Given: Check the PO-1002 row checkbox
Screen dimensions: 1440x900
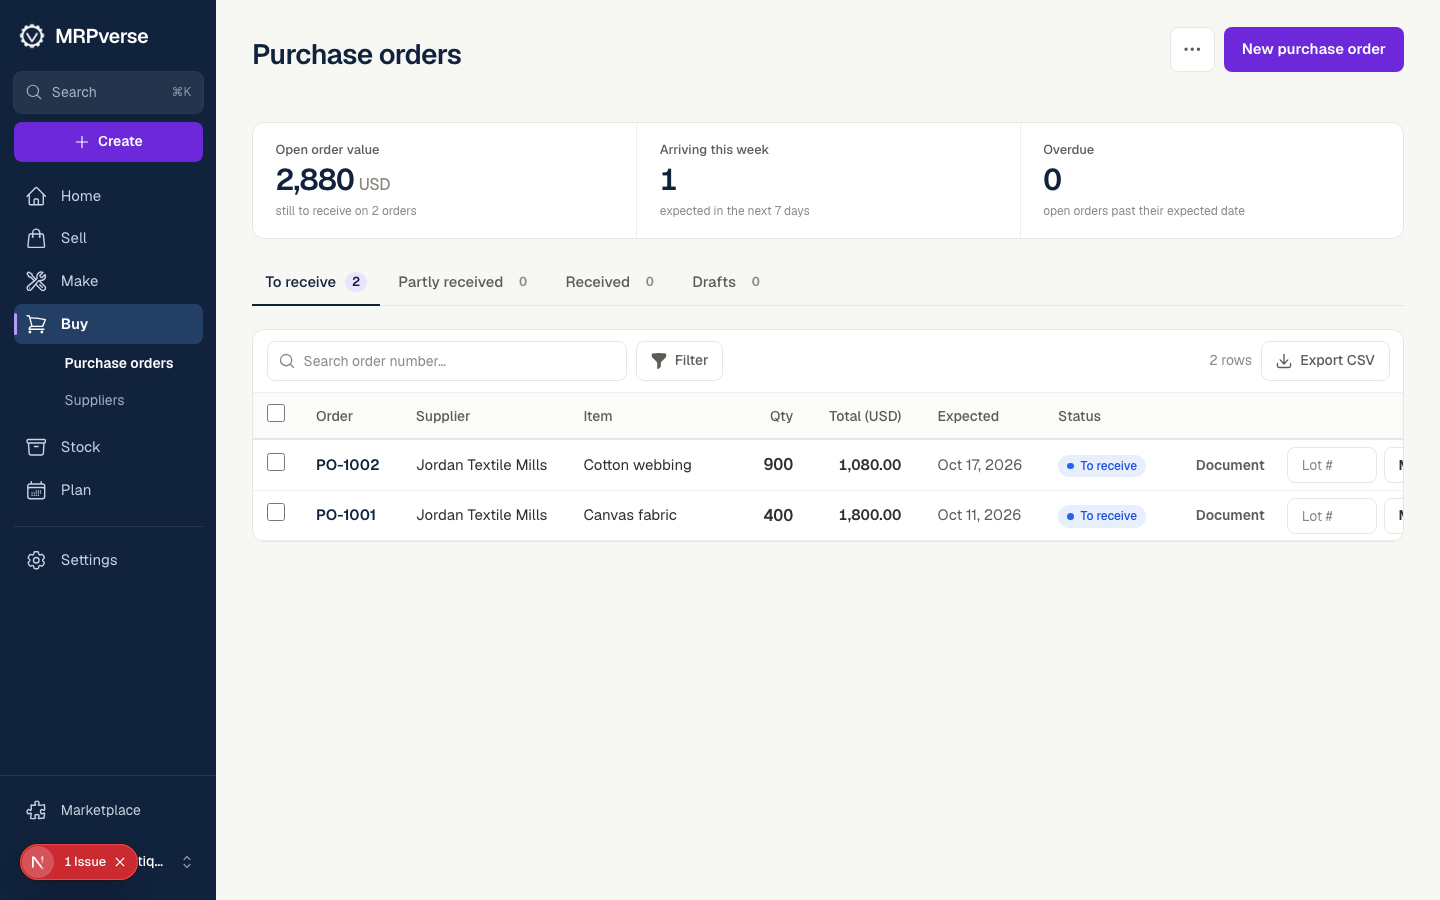Looking at the screenshot, I should (x=276, y=462).
